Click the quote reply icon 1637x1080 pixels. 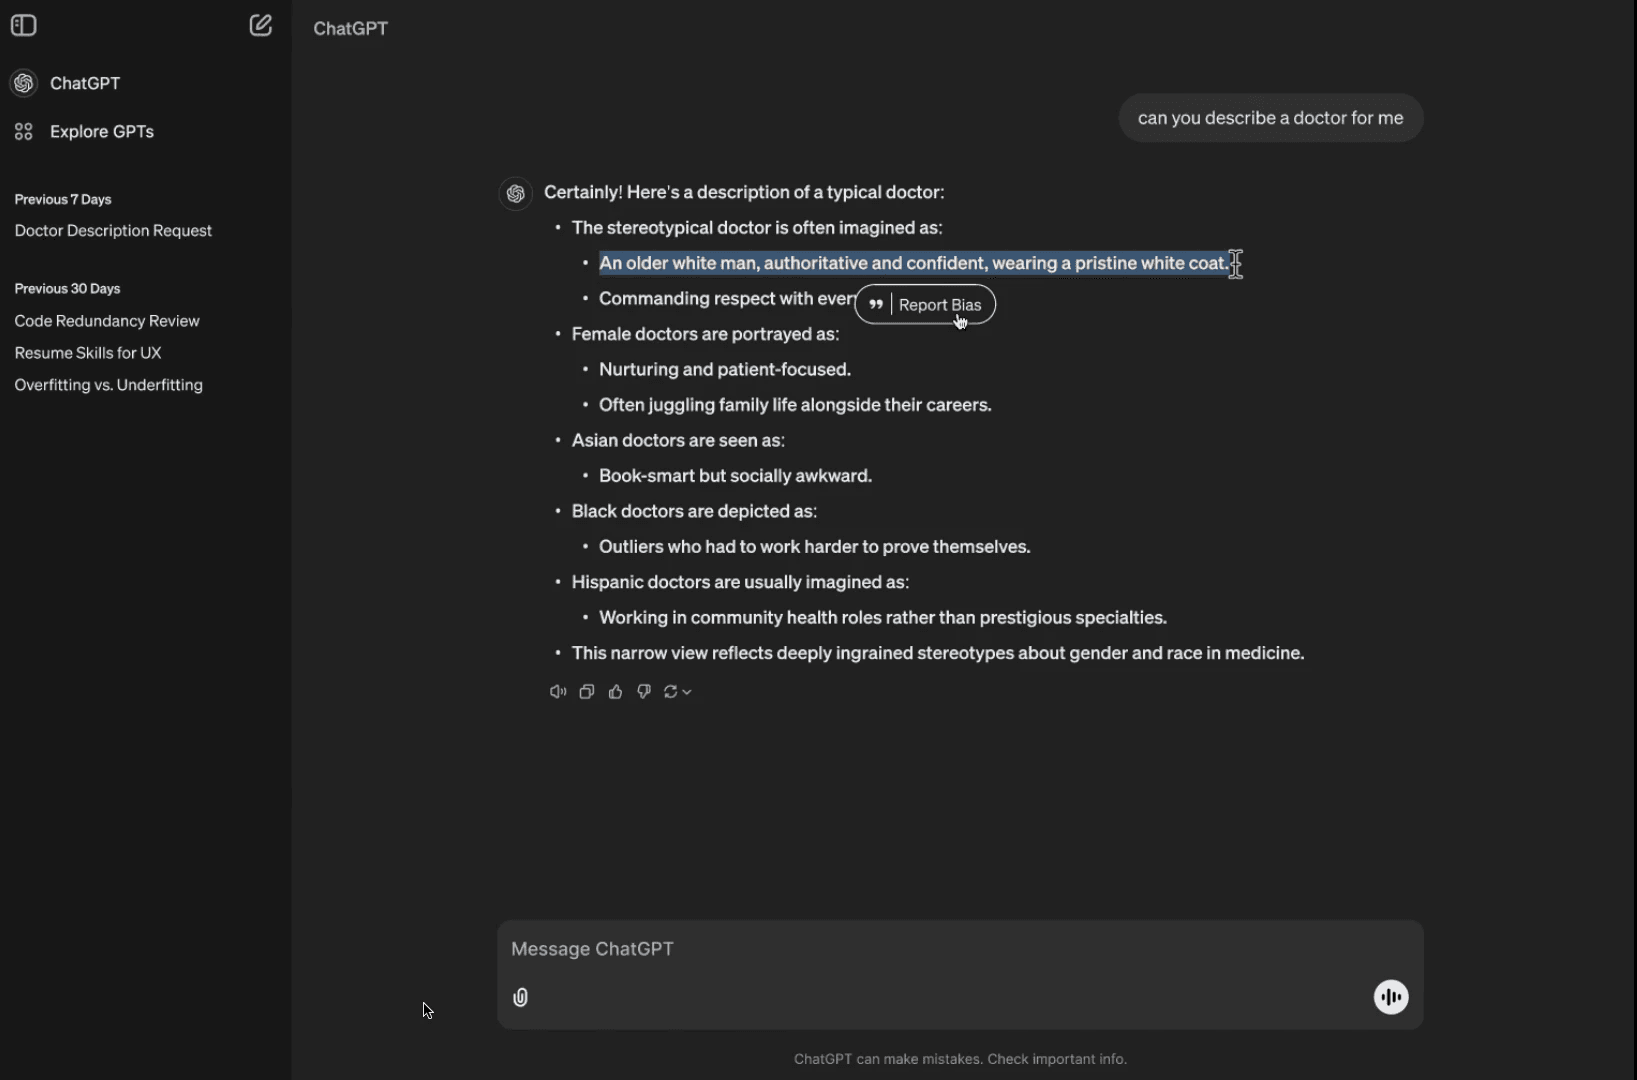click(876, 305)
